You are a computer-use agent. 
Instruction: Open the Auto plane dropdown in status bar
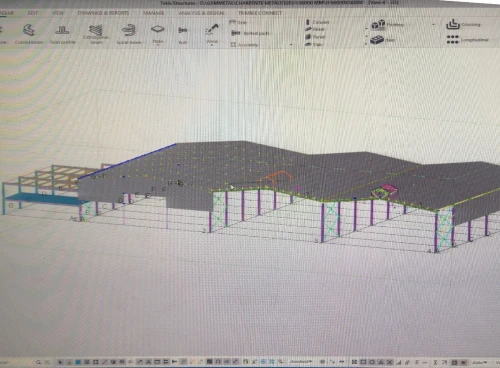(x=479, y=362)
